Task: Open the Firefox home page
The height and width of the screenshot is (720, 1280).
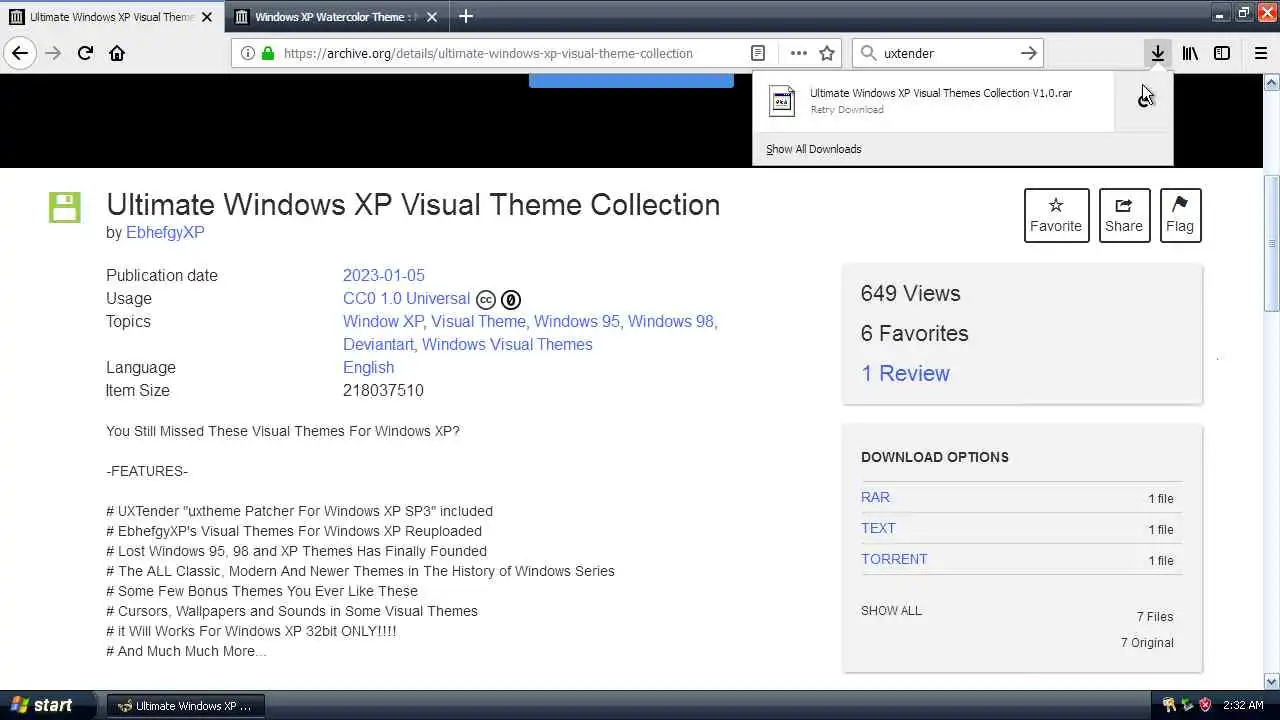Action: 117,53
